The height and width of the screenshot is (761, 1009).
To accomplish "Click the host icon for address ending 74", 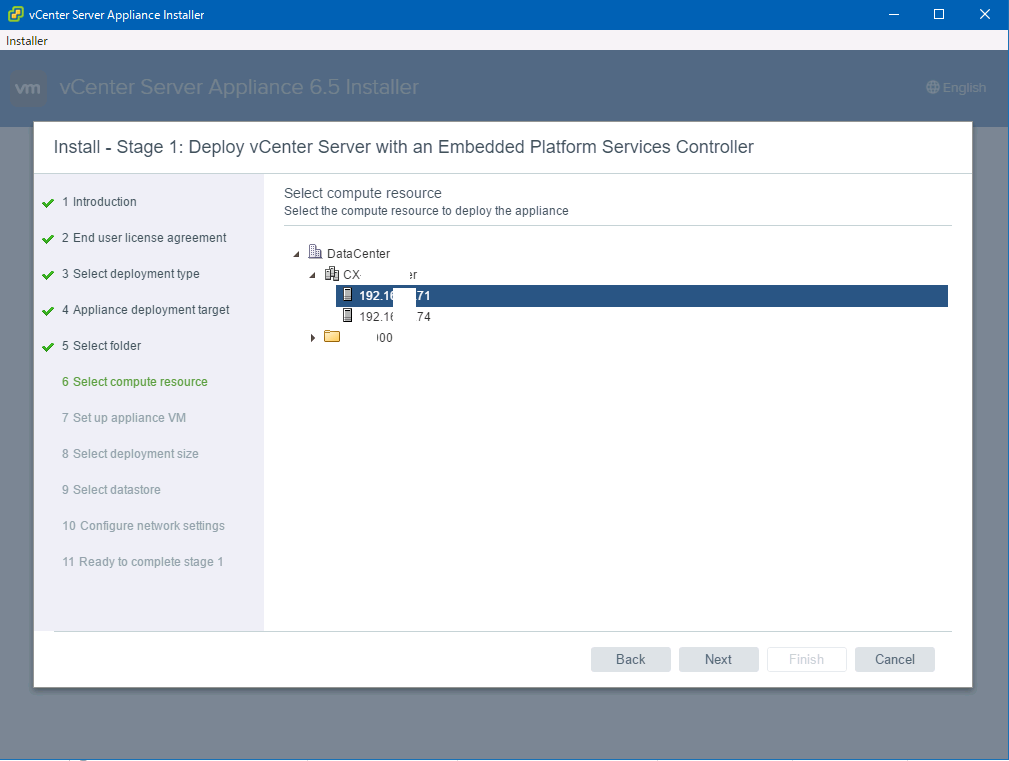I will coord(347,315).
